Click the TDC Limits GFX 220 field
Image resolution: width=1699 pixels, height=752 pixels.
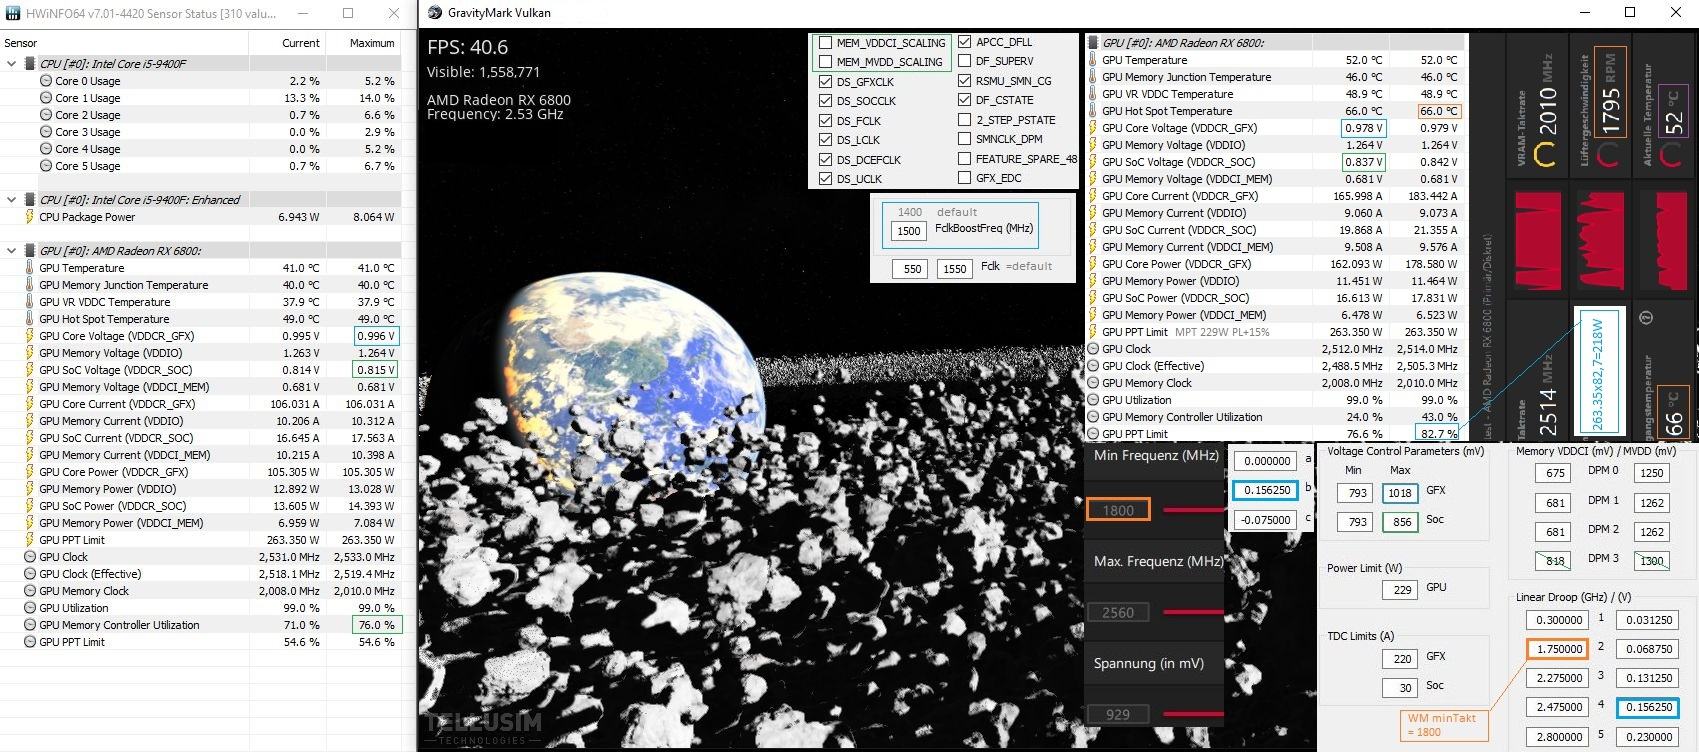point(1400,659)
